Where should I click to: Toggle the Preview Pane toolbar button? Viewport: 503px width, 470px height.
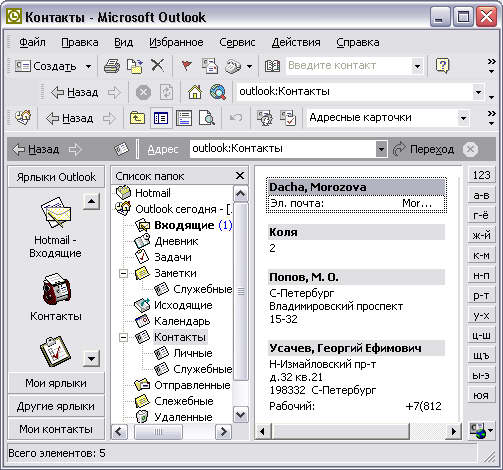[x=184, y=118]
